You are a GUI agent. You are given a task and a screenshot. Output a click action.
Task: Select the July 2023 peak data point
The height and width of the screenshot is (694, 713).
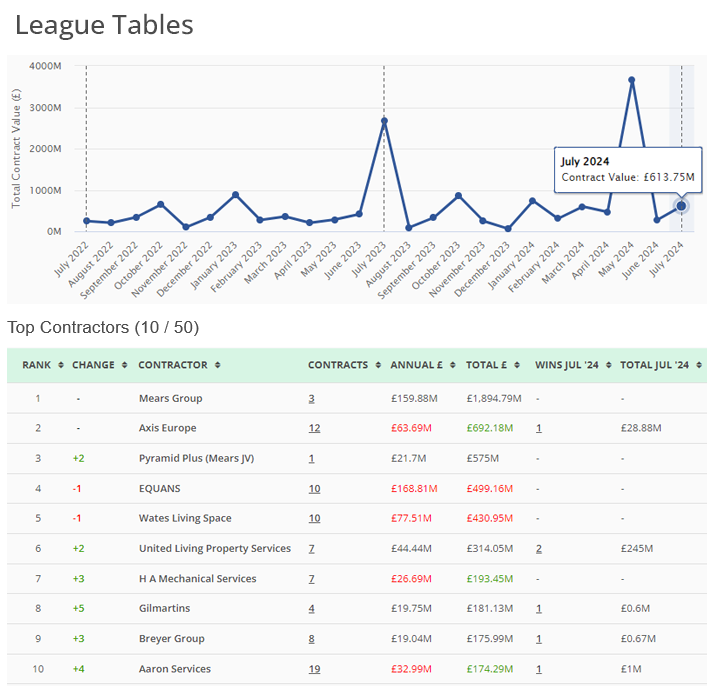(384, 121)
